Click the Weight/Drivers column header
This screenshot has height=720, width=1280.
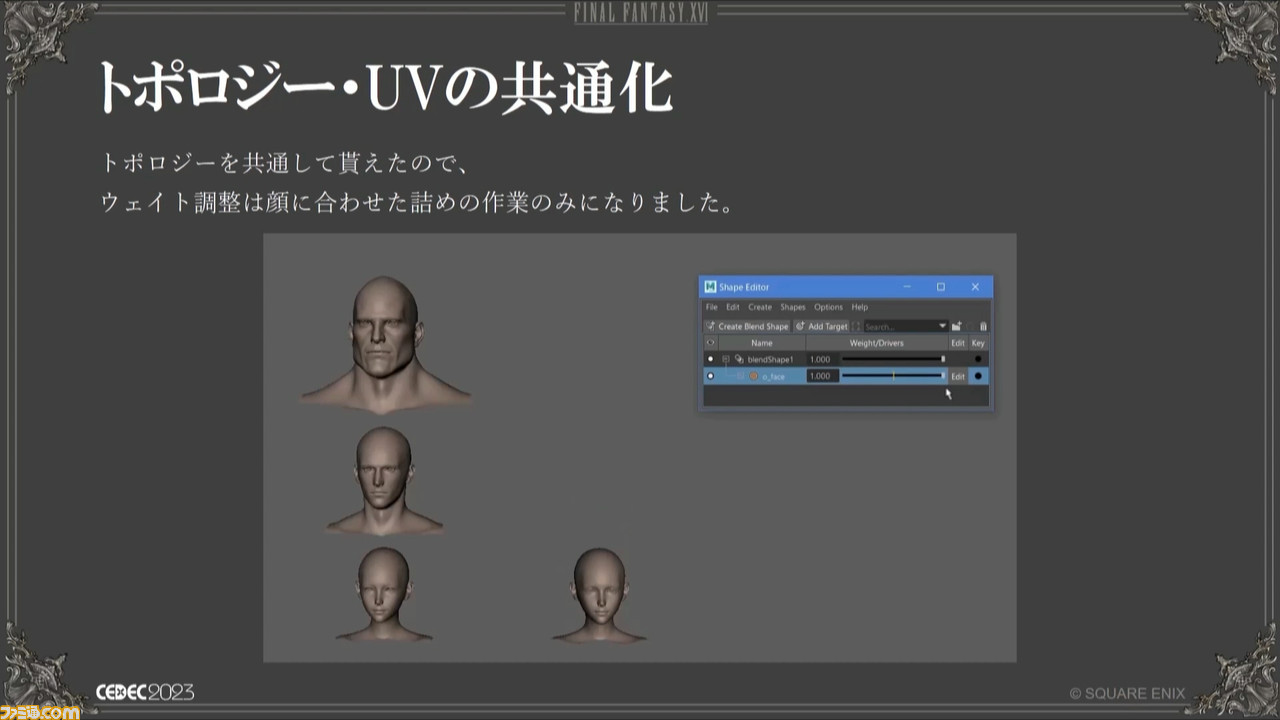point(877,343)
